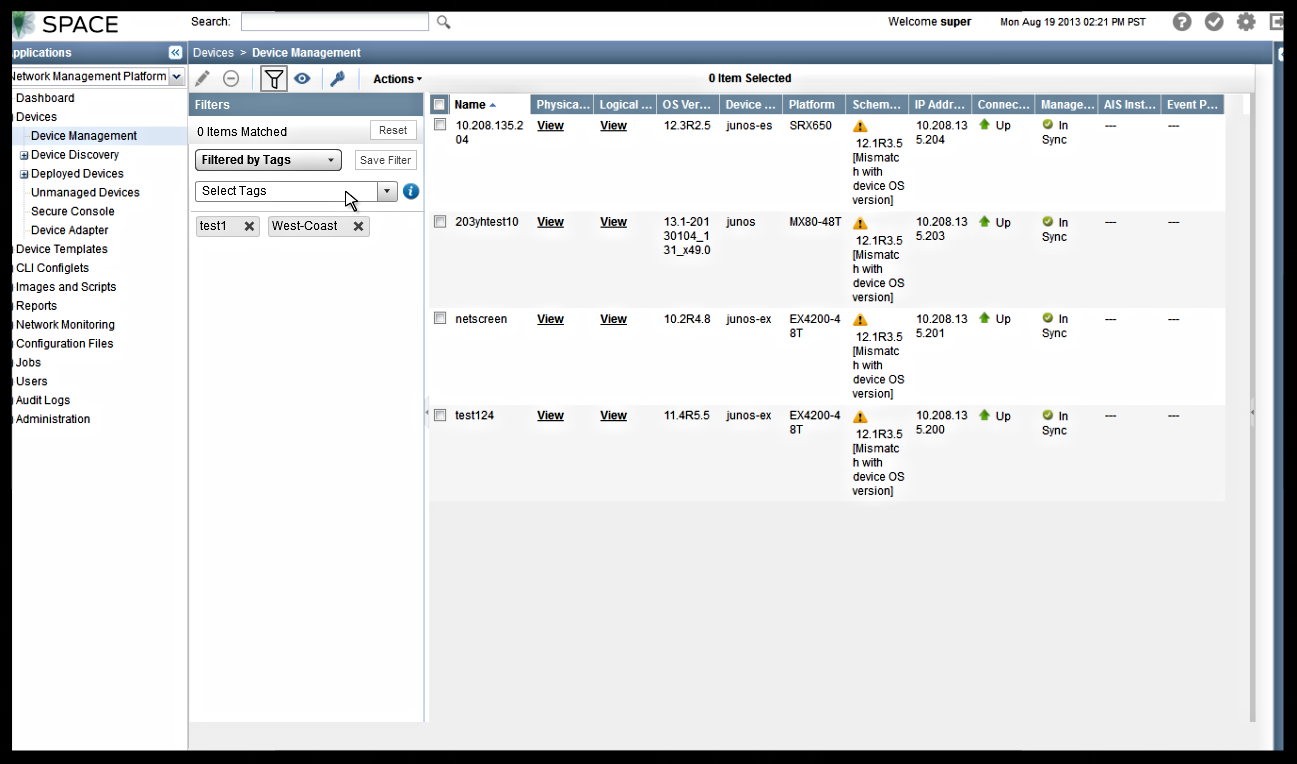The image size is (1297, 764).
Task: Toggle the funnel filter icon
Action: point(274,78)
